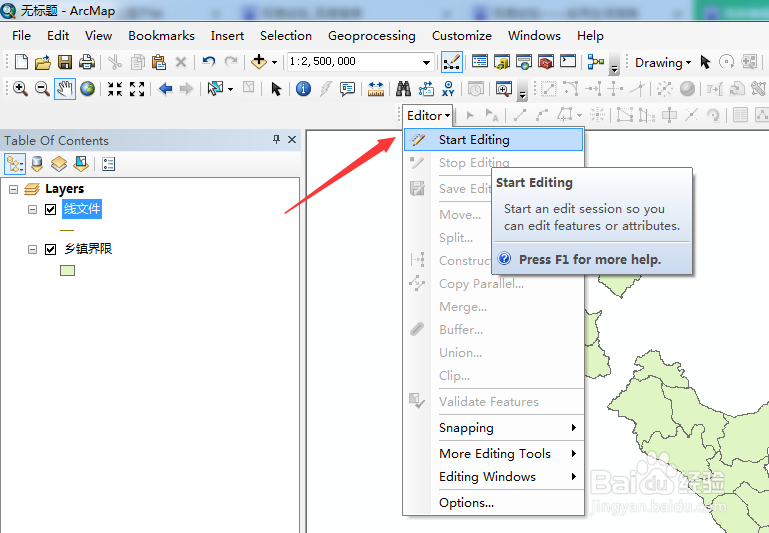
Task: Select the Identify info tool
Action: coord(304,89)
